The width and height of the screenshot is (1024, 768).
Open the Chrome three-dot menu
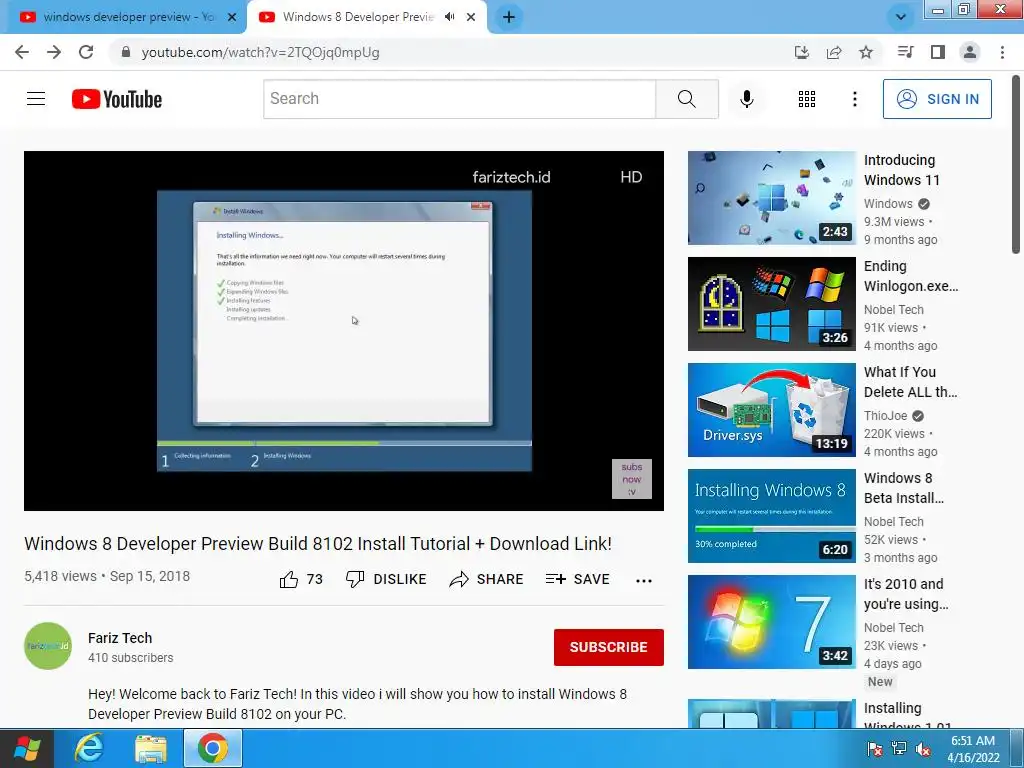point(1002,52)
